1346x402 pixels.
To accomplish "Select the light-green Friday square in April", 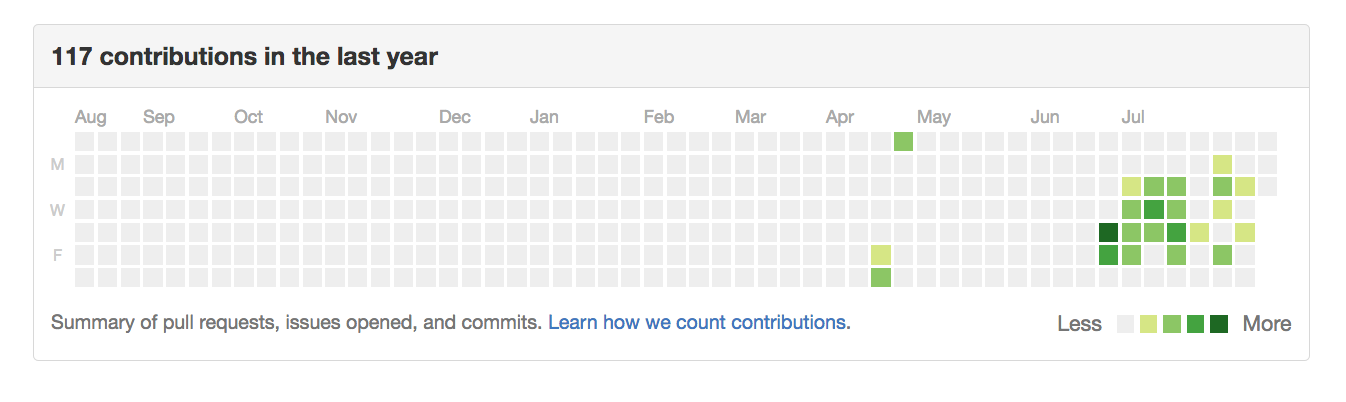I will (880, 255).
